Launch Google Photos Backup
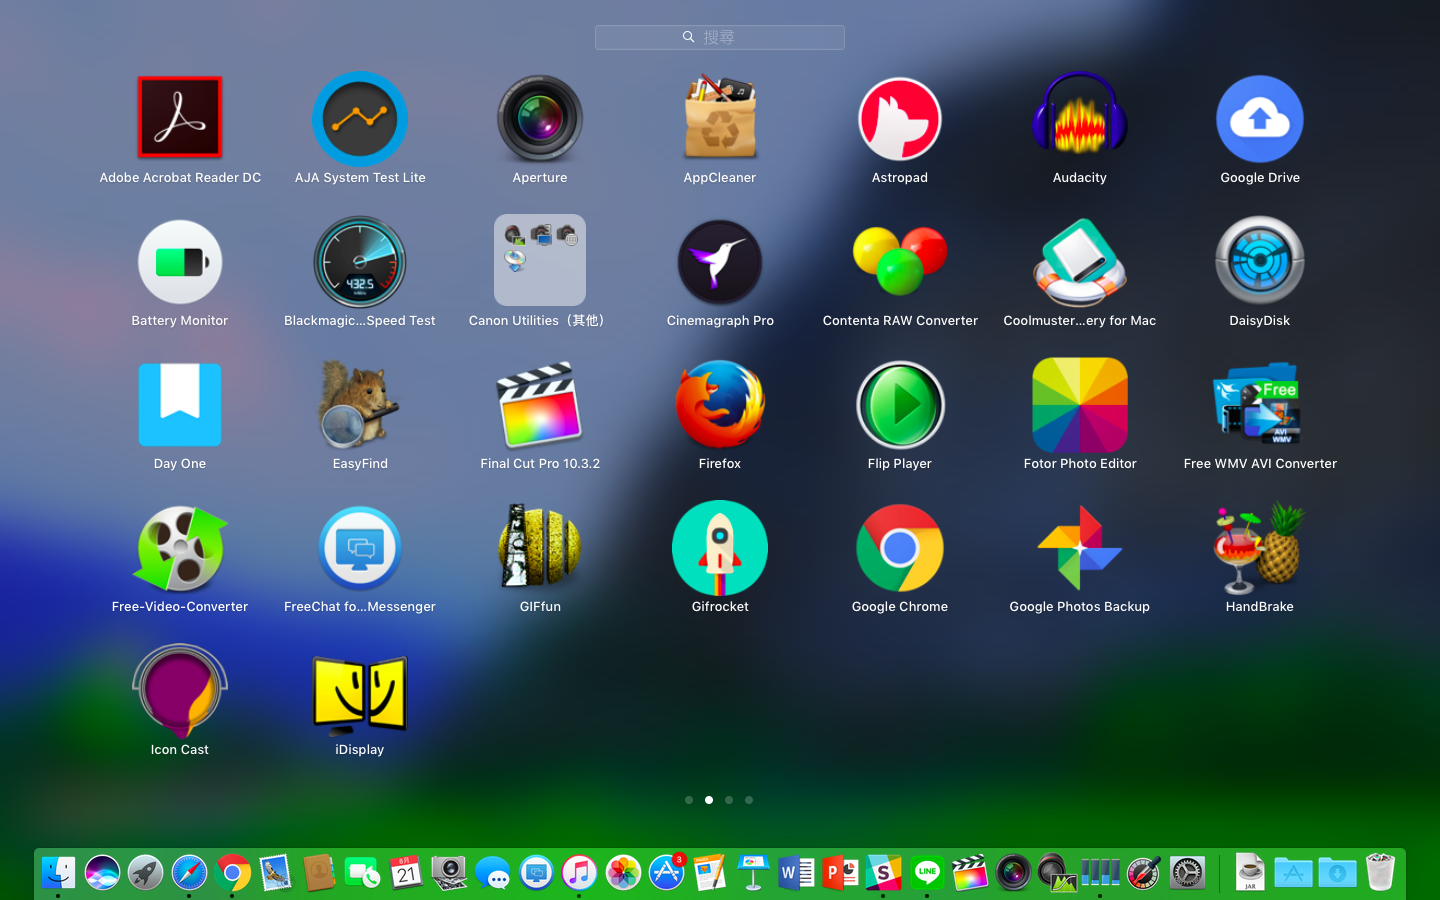The image size is (1440, 900). tap(1080, 548)
